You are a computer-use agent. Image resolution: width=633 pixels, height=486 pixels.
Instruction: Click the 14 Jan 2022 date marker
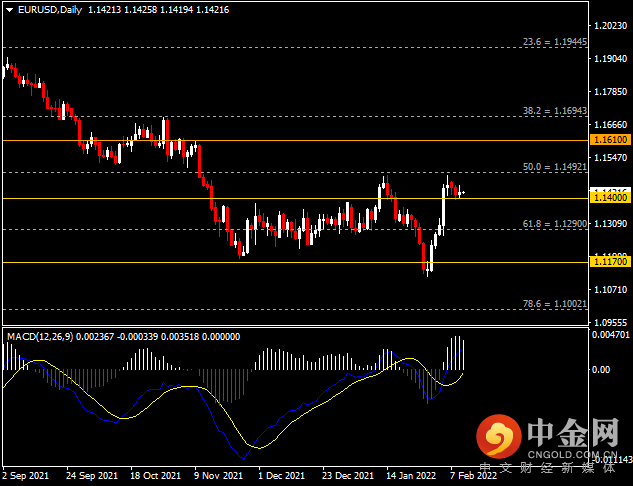411,476
